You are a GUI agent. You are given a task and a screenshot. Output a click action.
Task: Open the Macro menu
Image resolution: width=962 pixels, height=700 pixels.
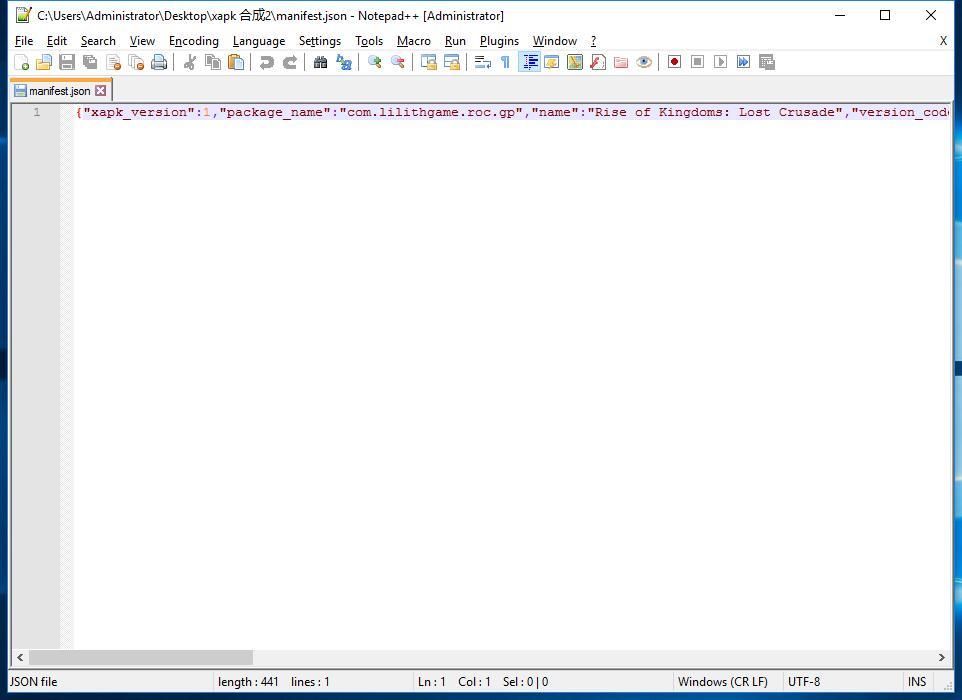(x=414, y=41)
